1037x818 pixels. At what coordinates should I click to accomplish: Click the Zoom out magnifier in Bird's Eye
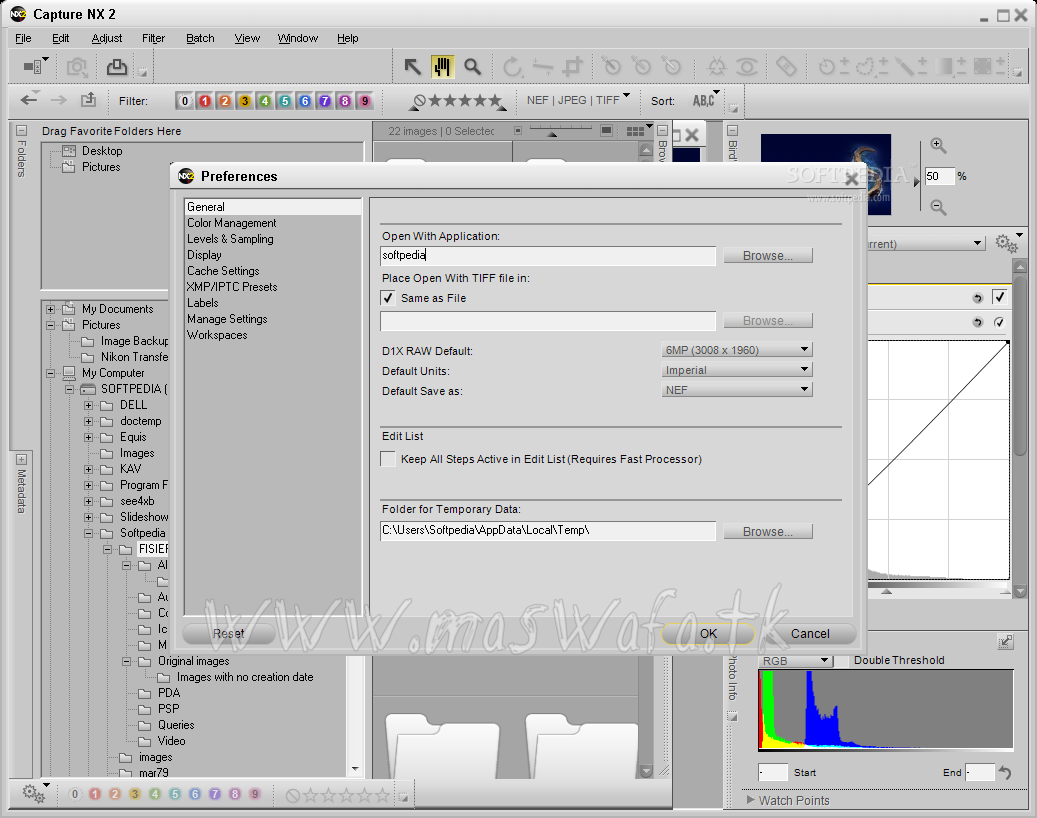[x=938, y=207]
